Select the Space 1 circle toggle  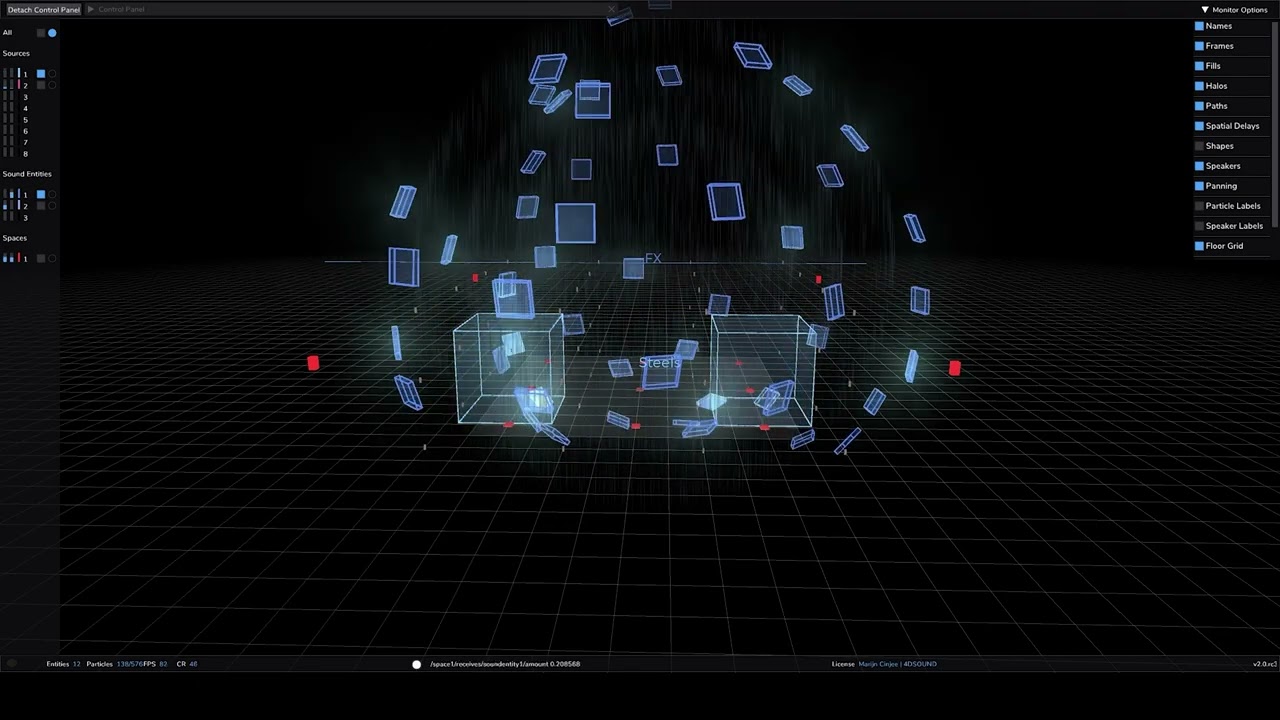[52, 259]
